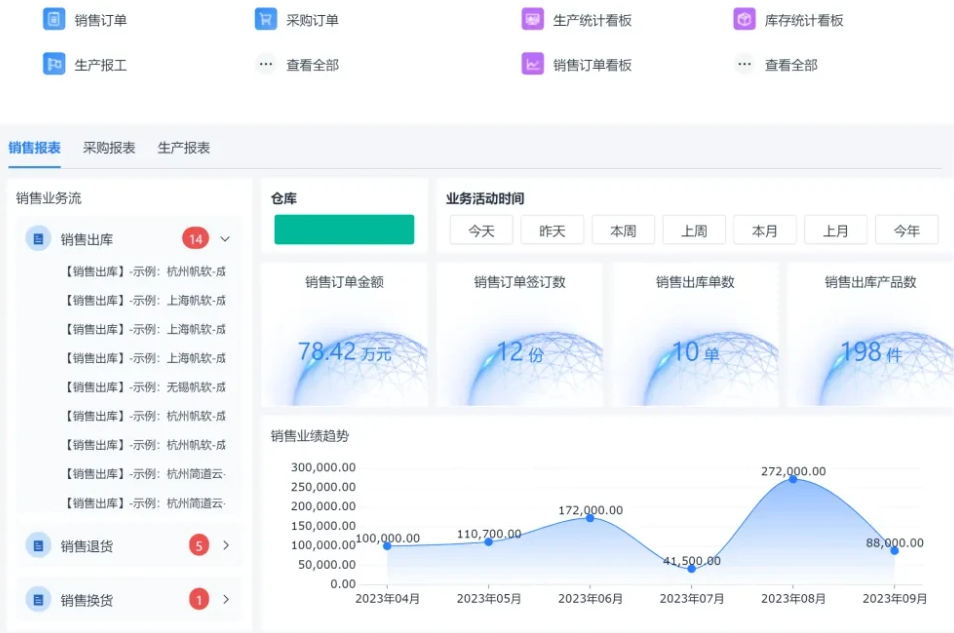
Task: Click the green 仓库 selector bar
Action: click(344, 229)
